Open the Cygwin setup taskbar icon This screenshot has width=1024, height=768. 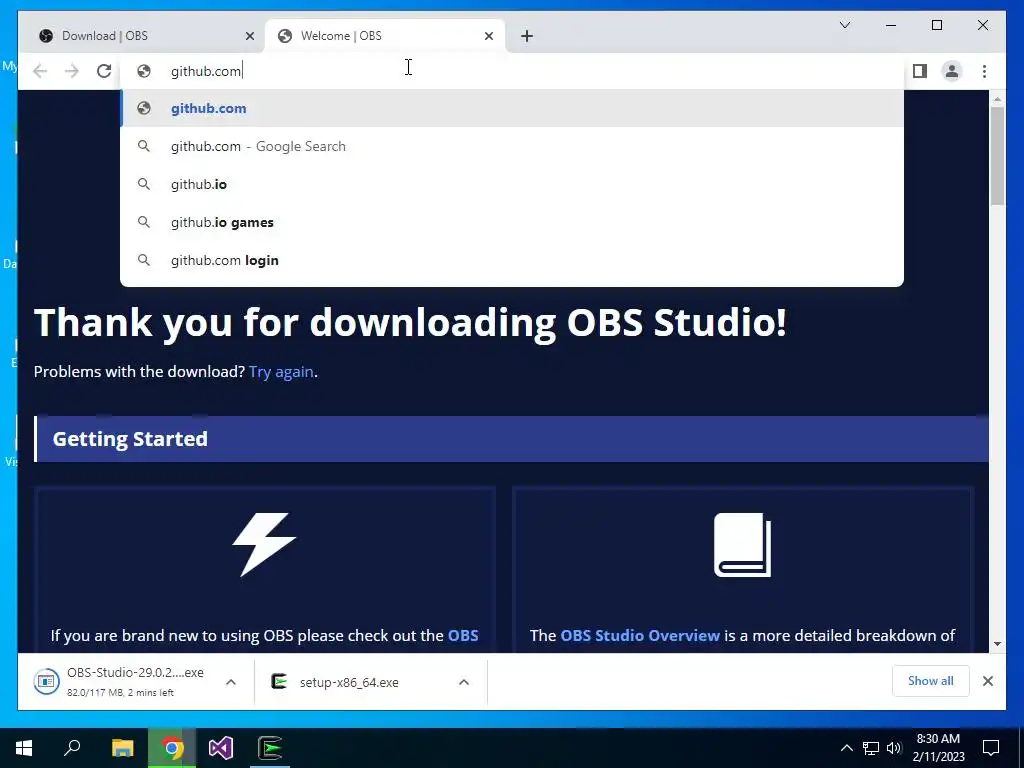click(270, 748)
